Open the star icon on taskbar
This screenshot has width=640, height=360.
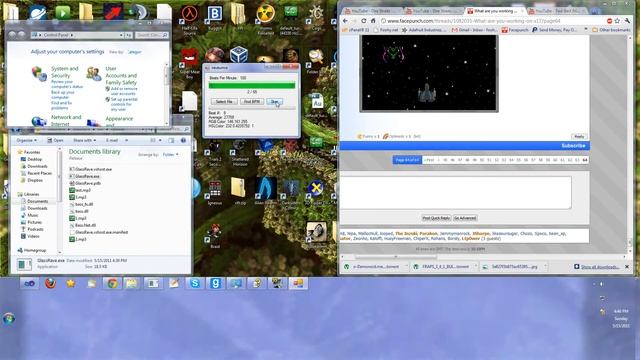click(71, 283)
